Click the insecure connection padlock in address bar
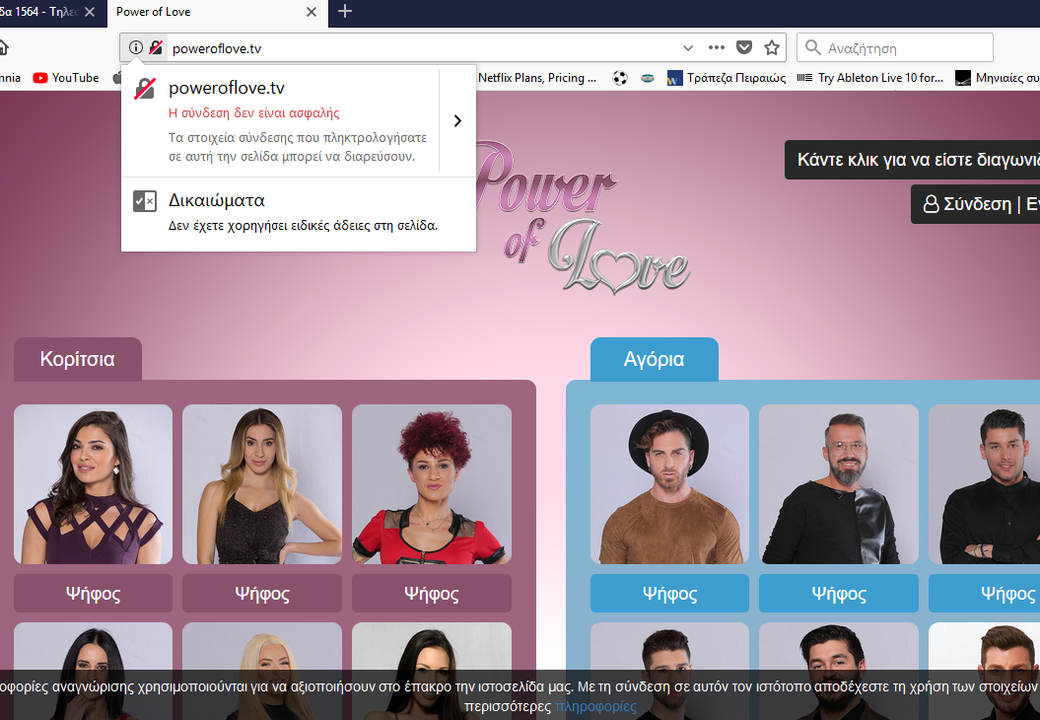 point(156,48)
